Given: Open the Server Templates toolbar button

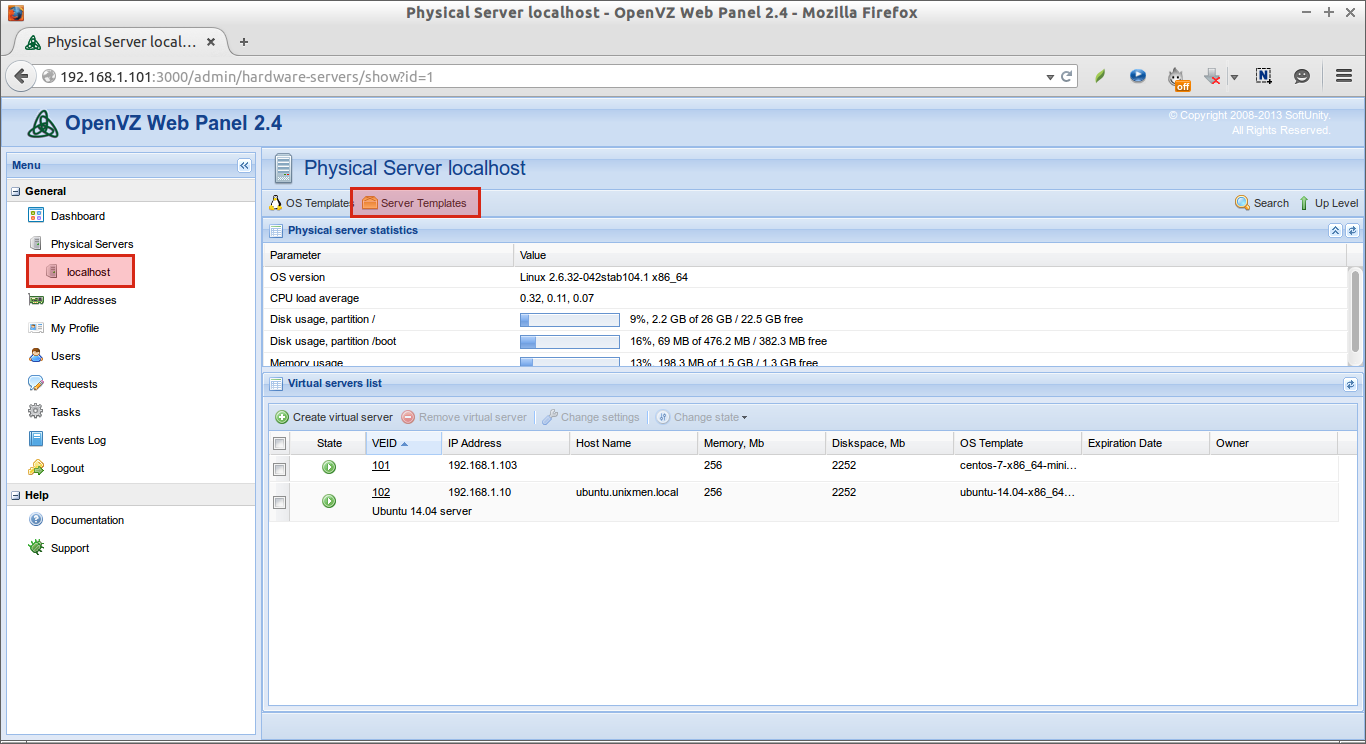Looking at the screenshot, I should click(x=415, y=203).
